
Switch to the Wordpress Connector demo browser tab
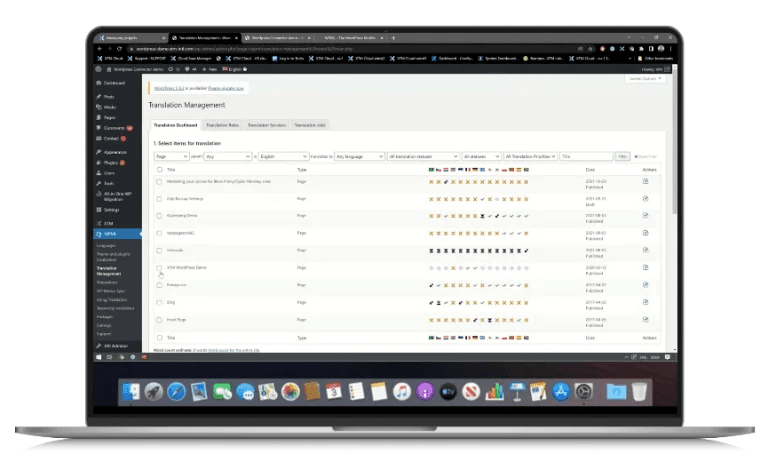tap(277, 38)
